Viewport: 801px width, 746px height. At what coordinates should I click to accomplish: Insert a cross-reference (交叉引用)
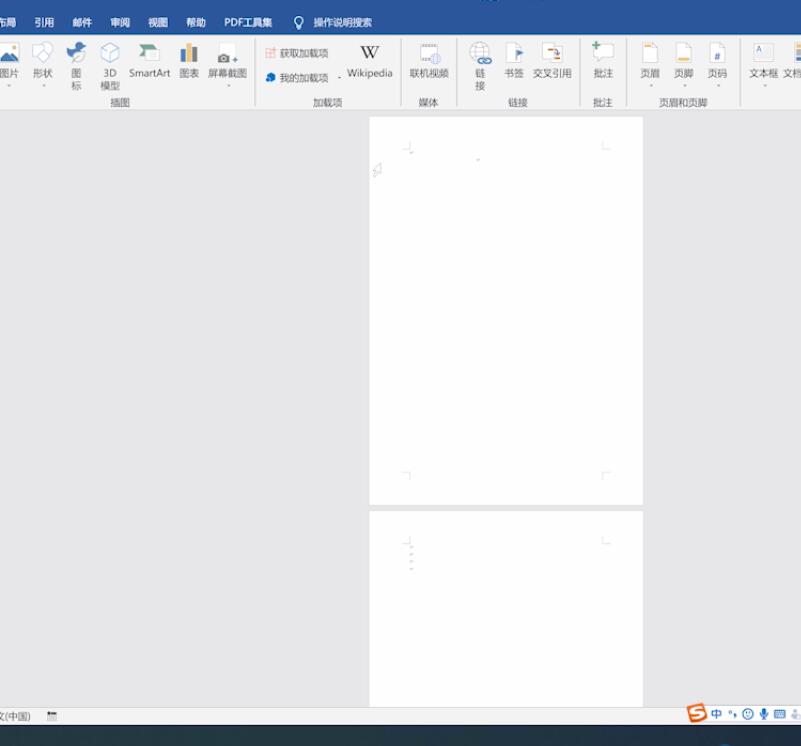(x=552, y=61)
